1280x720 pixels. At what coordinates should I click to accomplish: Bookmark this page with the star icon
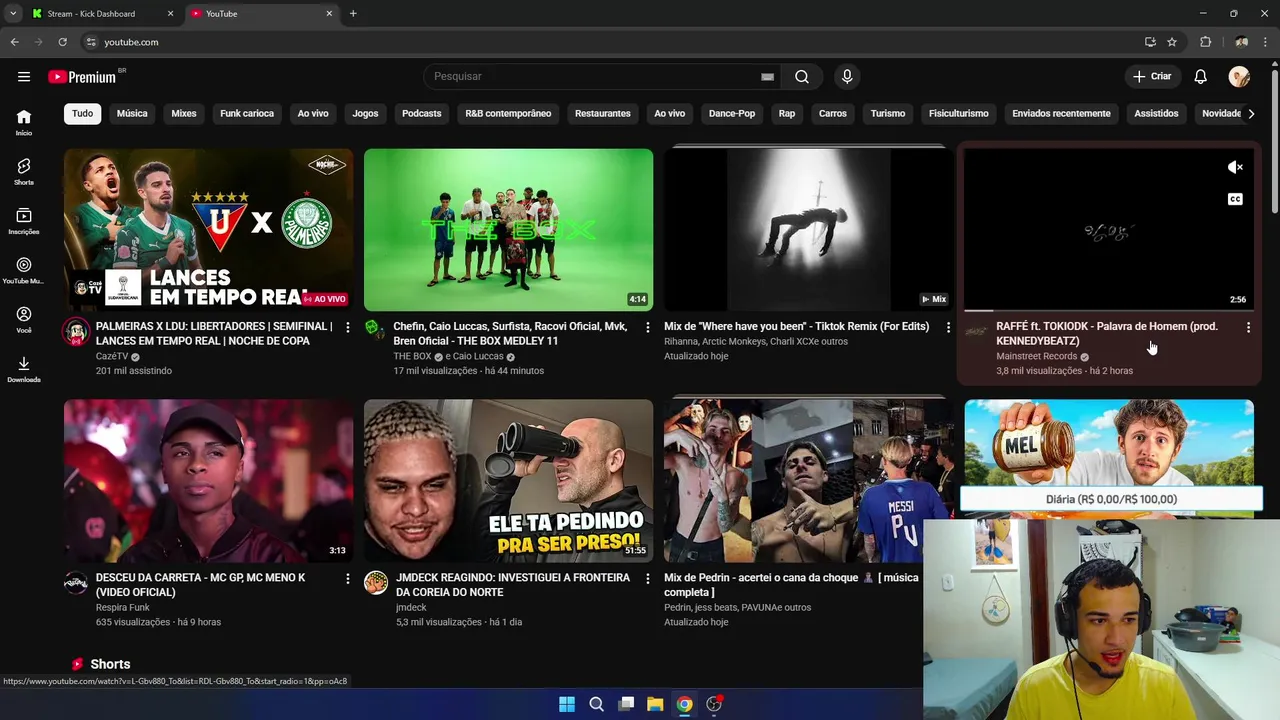pos(1172,42)
